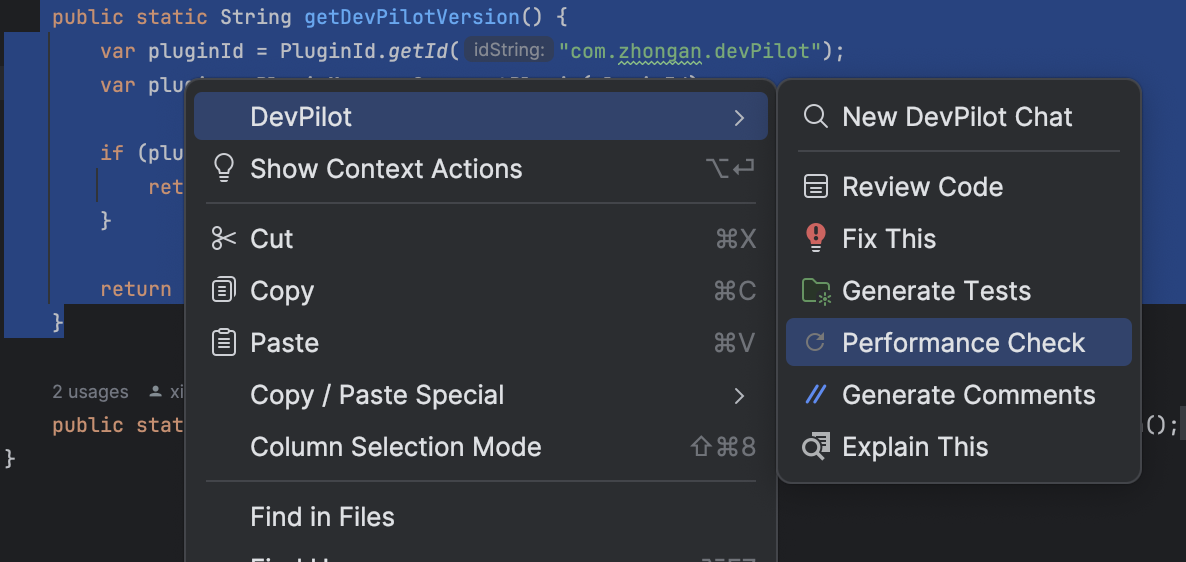Click the ⌘C shortcut label

(734, 291)
